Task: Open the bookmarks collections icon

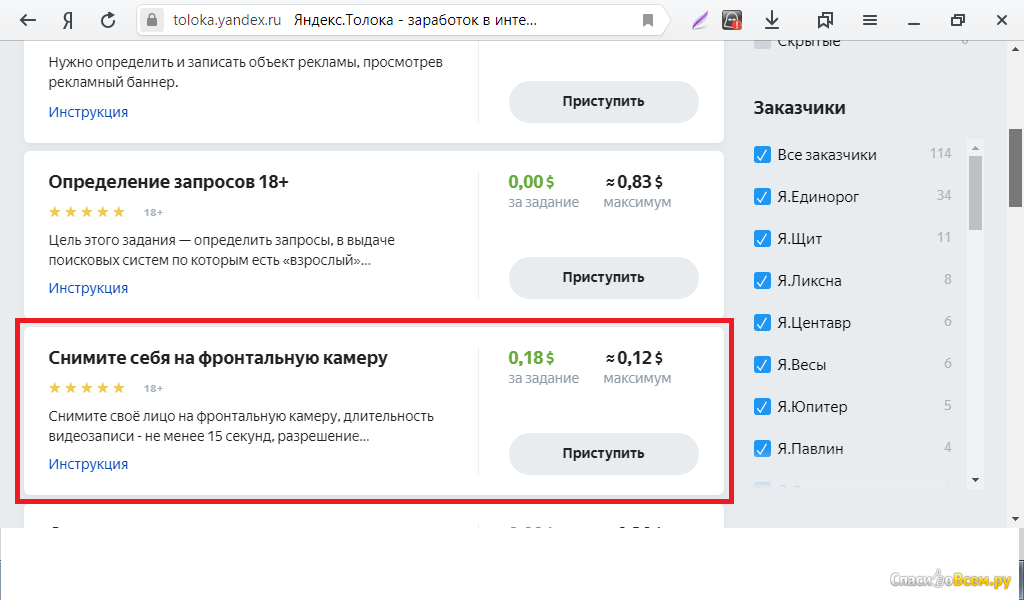Action: point(825,21)
